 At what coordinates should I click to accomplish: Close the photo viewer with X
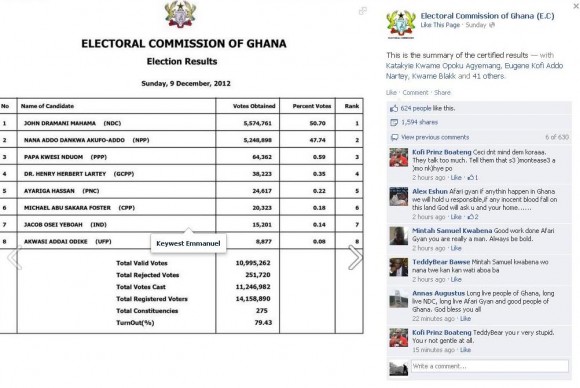pos(576,6)
